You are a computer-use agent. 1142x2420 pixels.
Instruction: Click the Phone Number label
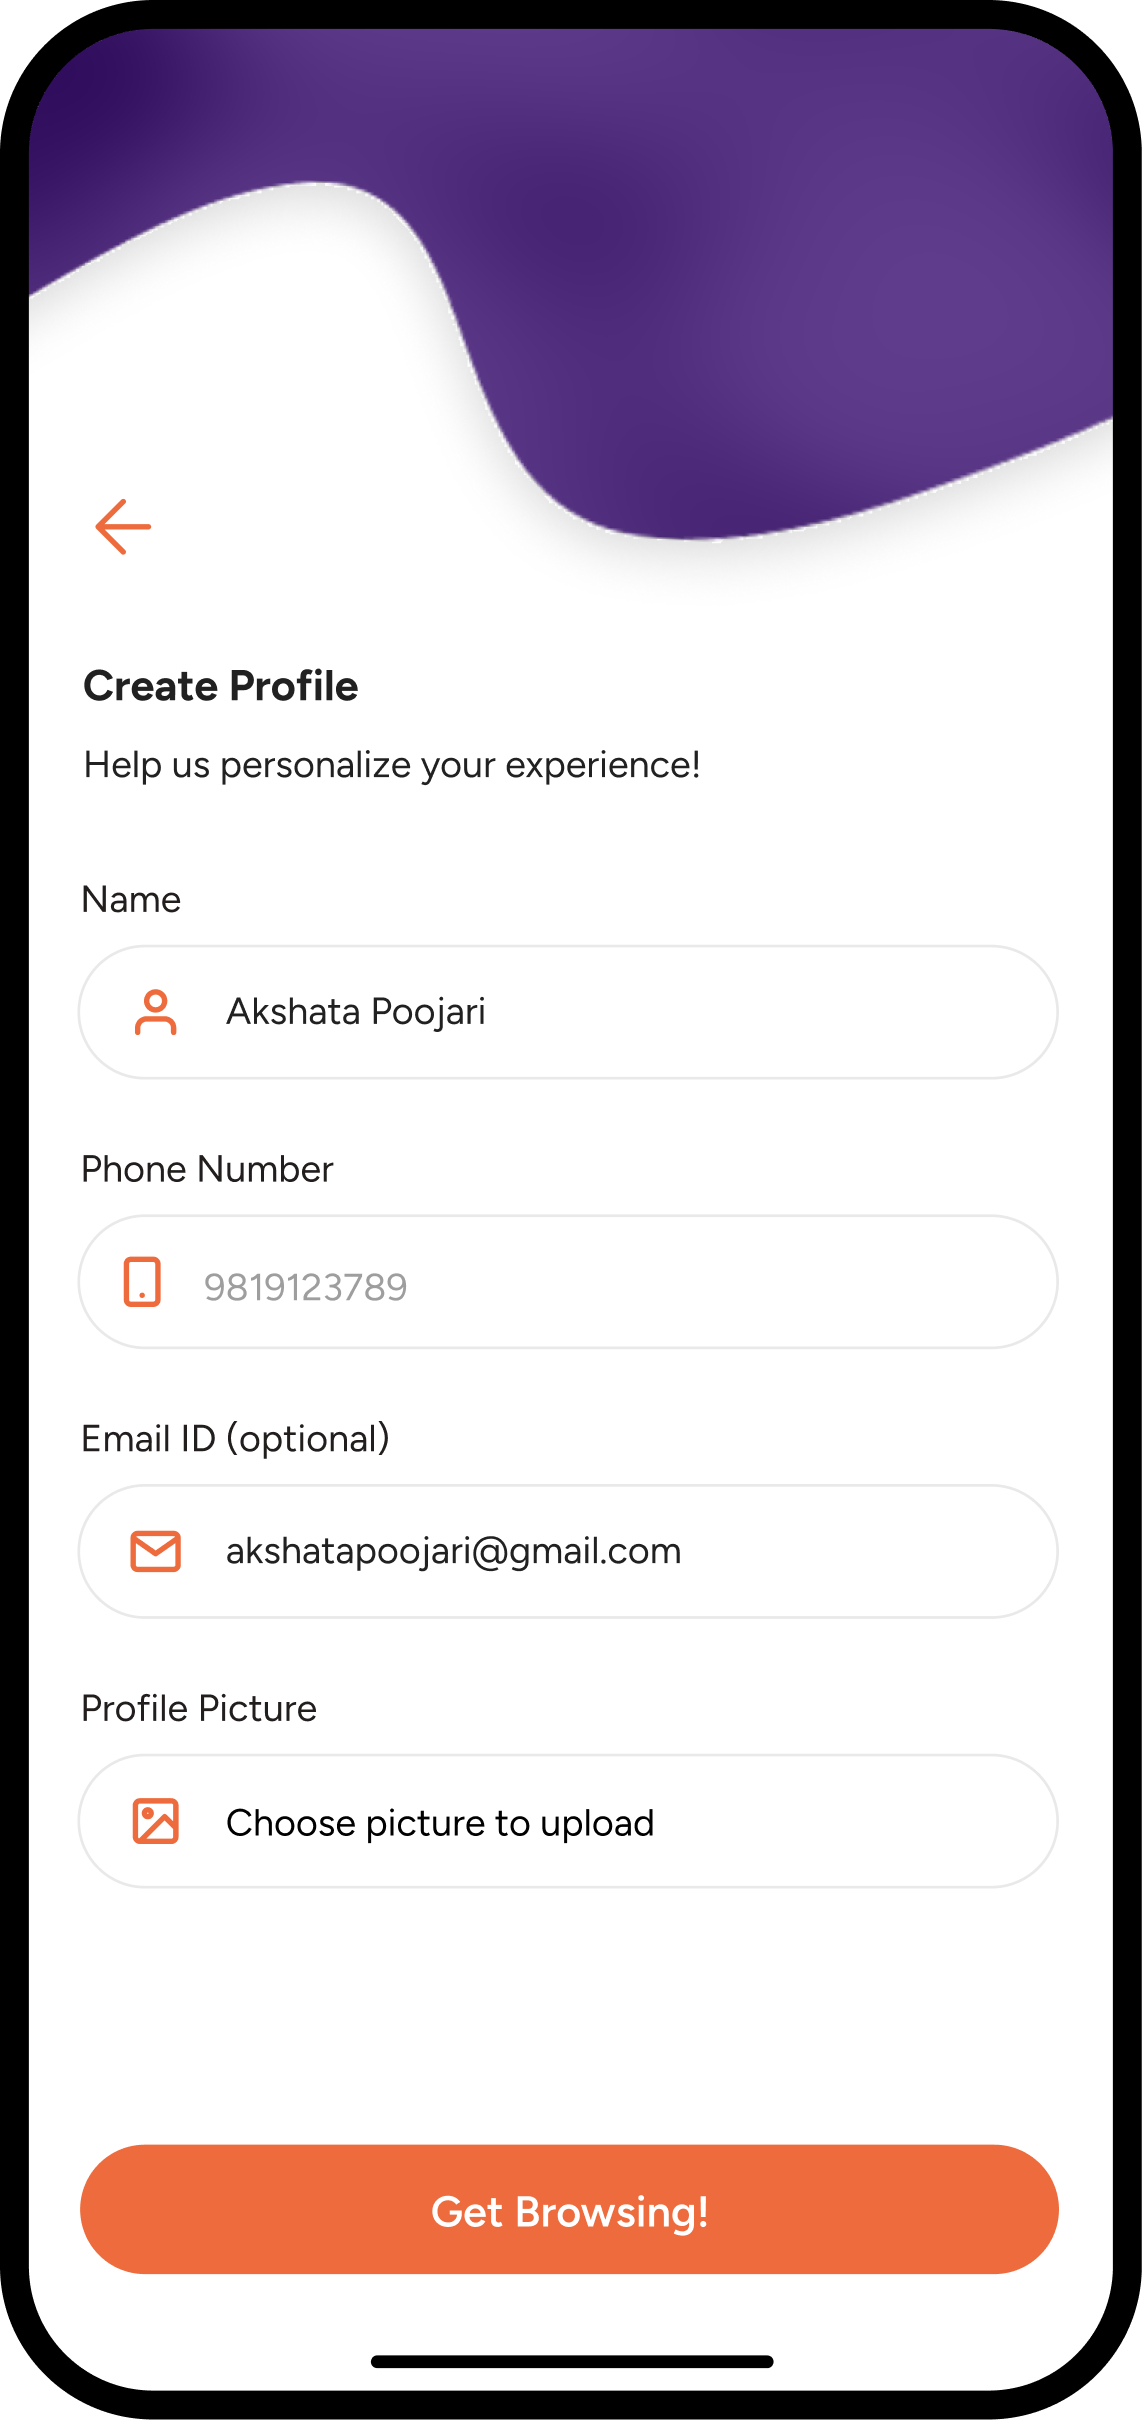pyautogui.click(x=207, y=1169)
